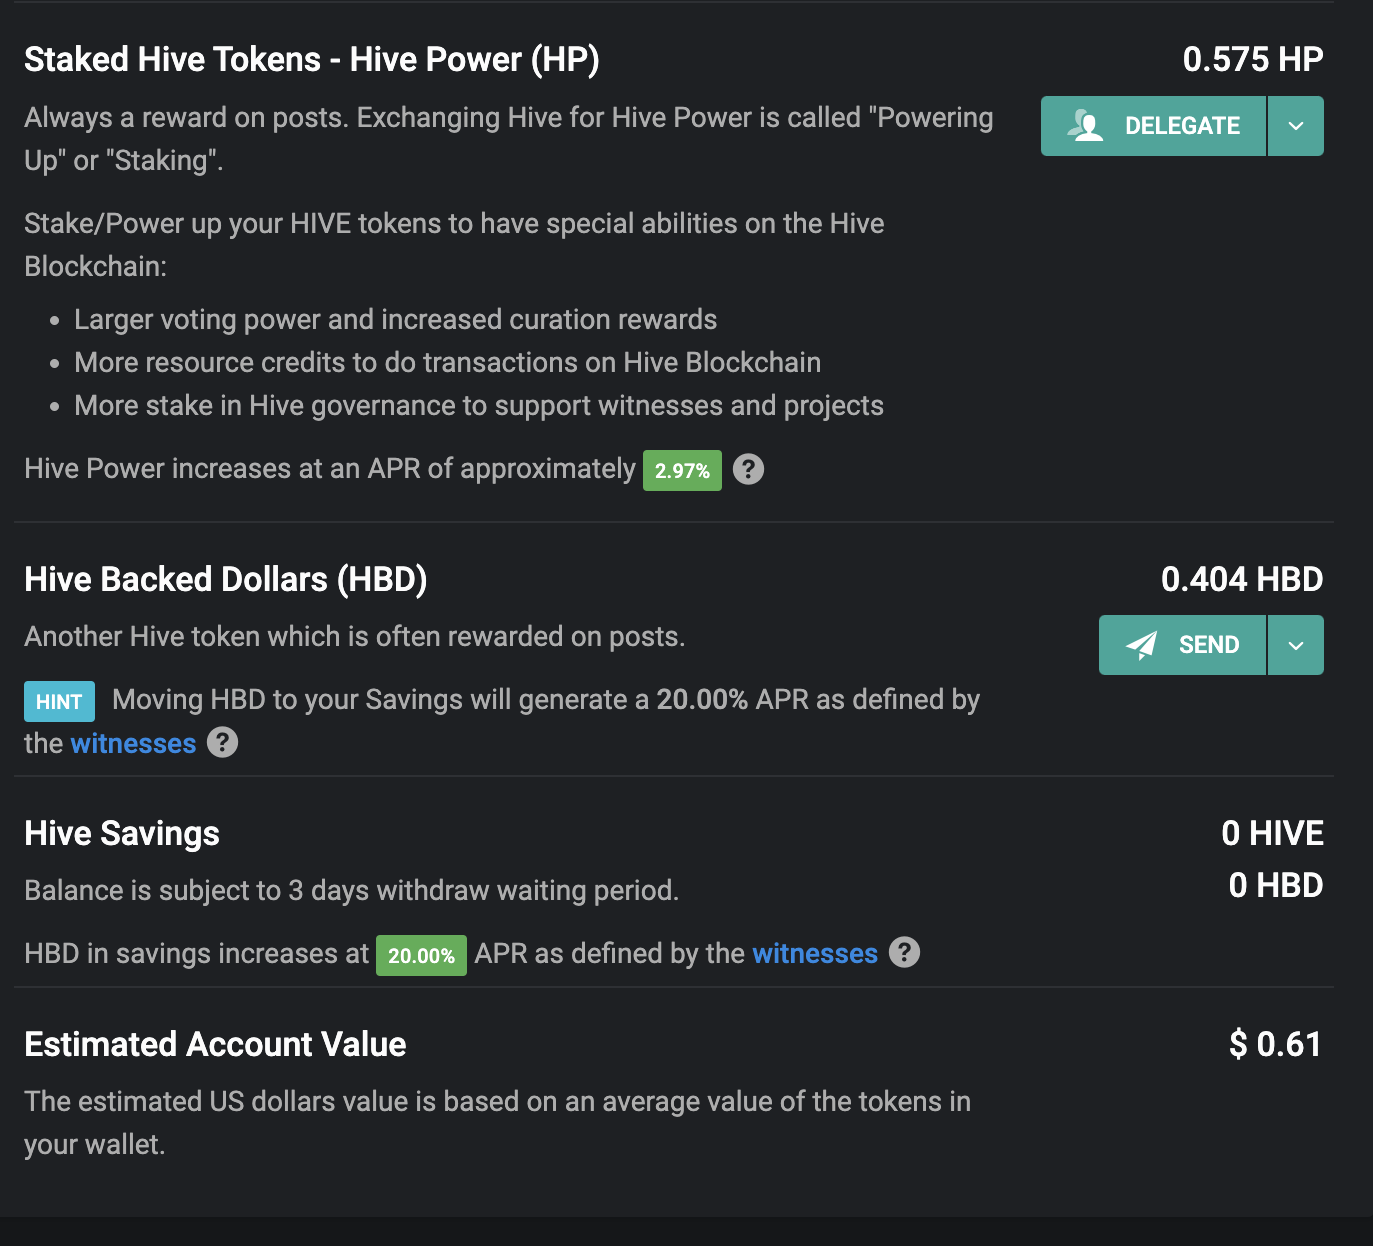Click the Hive Backed Dollars (HBD) heading
This screenshot has width=1373, height=1246.
click(x=226, y=579)
